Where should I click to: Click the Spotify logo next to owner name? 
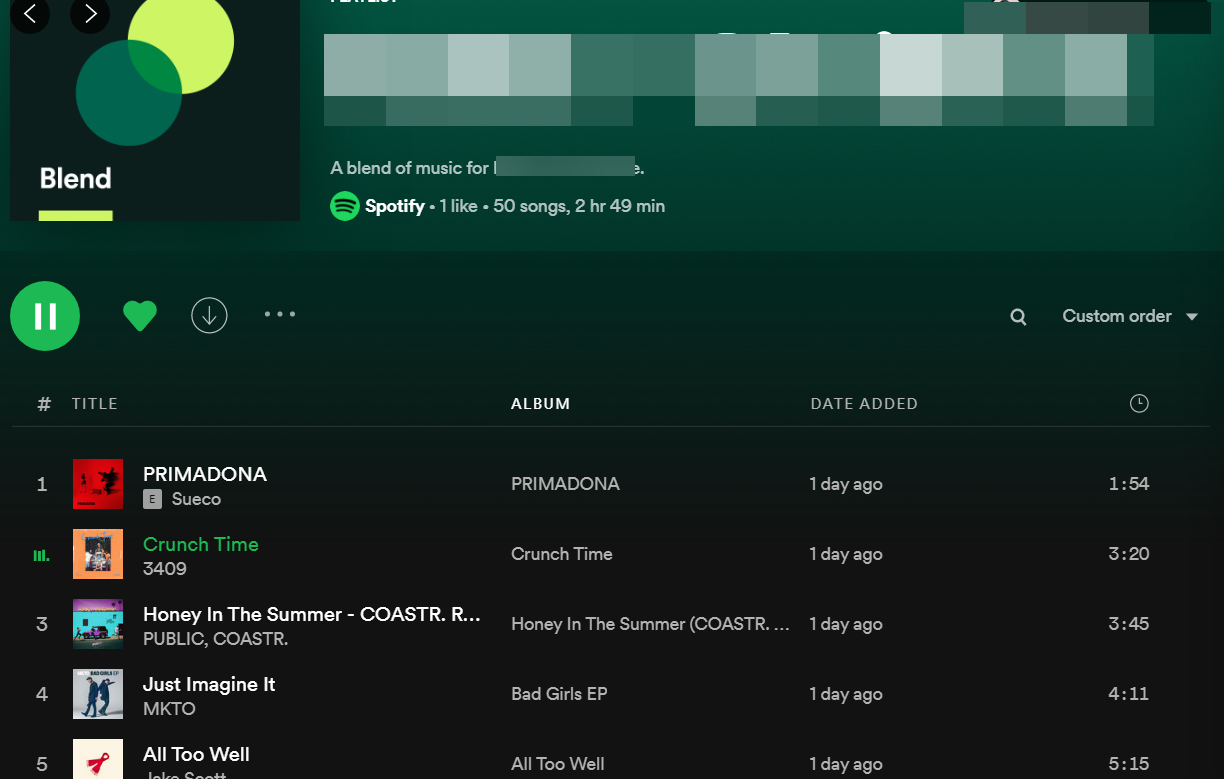click(x=345, y=206)
